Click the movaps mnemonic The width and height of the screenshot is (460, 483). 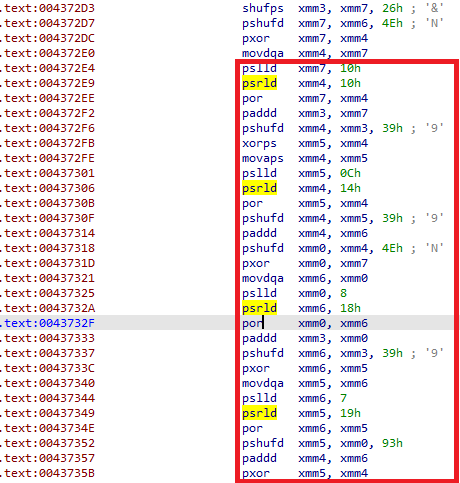pyautogui.click(x=263, y=158)
